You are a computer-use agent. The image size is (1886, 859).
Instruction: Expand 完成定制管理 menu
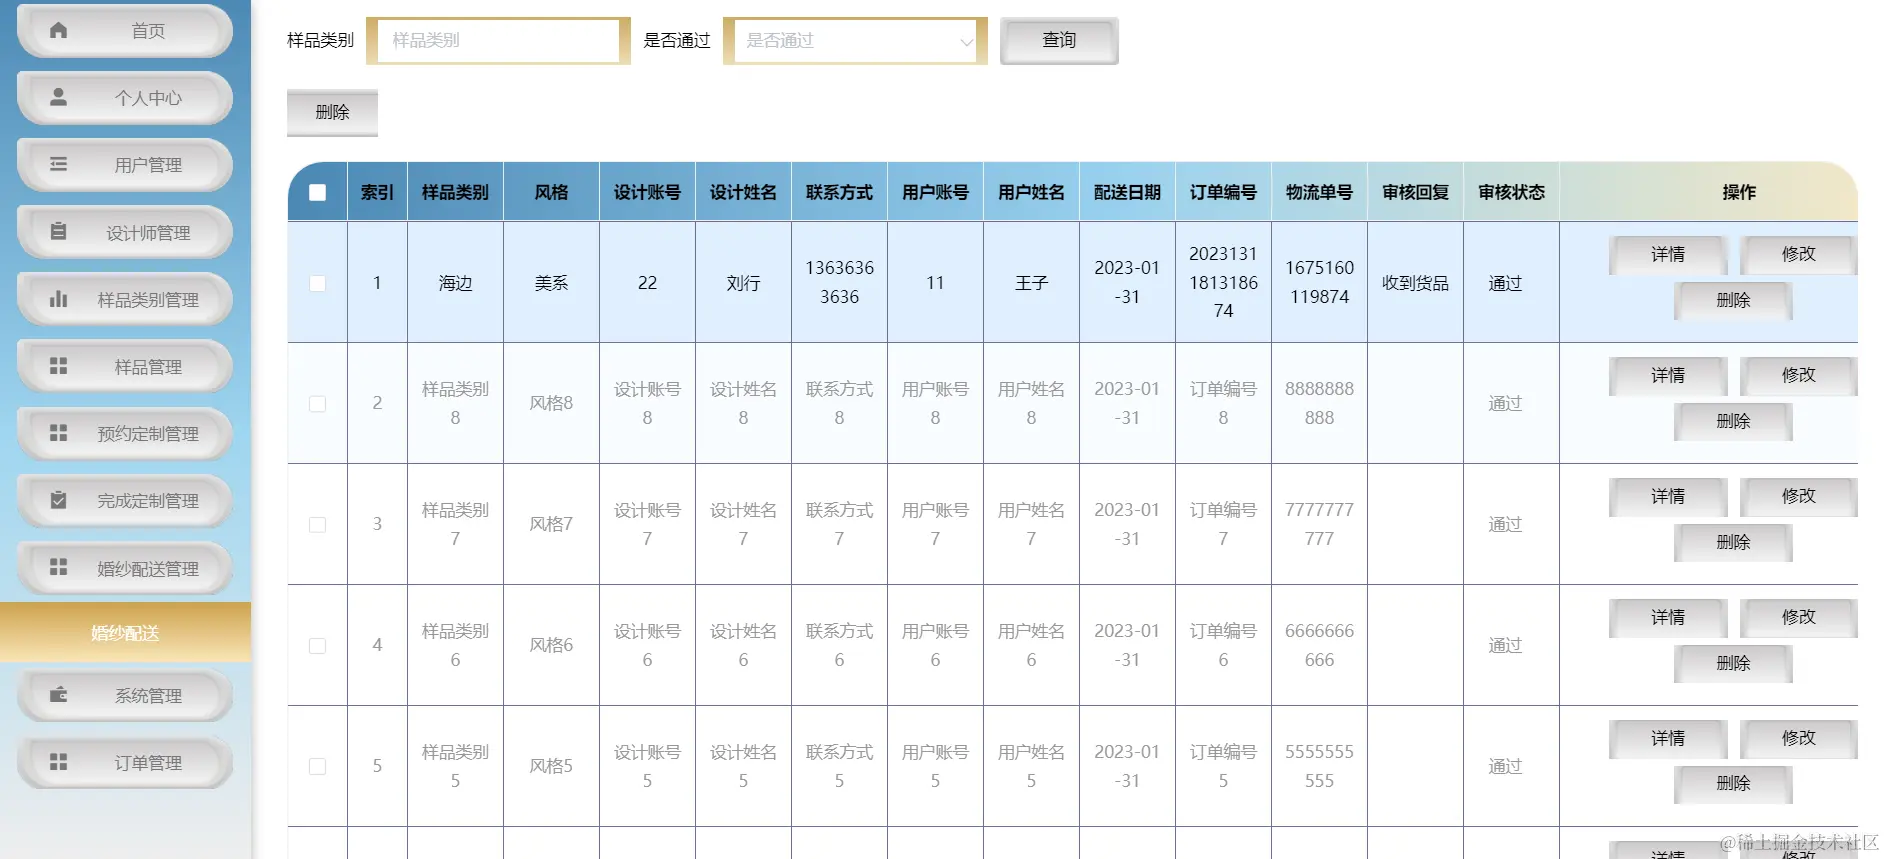[x=125, y=500]
